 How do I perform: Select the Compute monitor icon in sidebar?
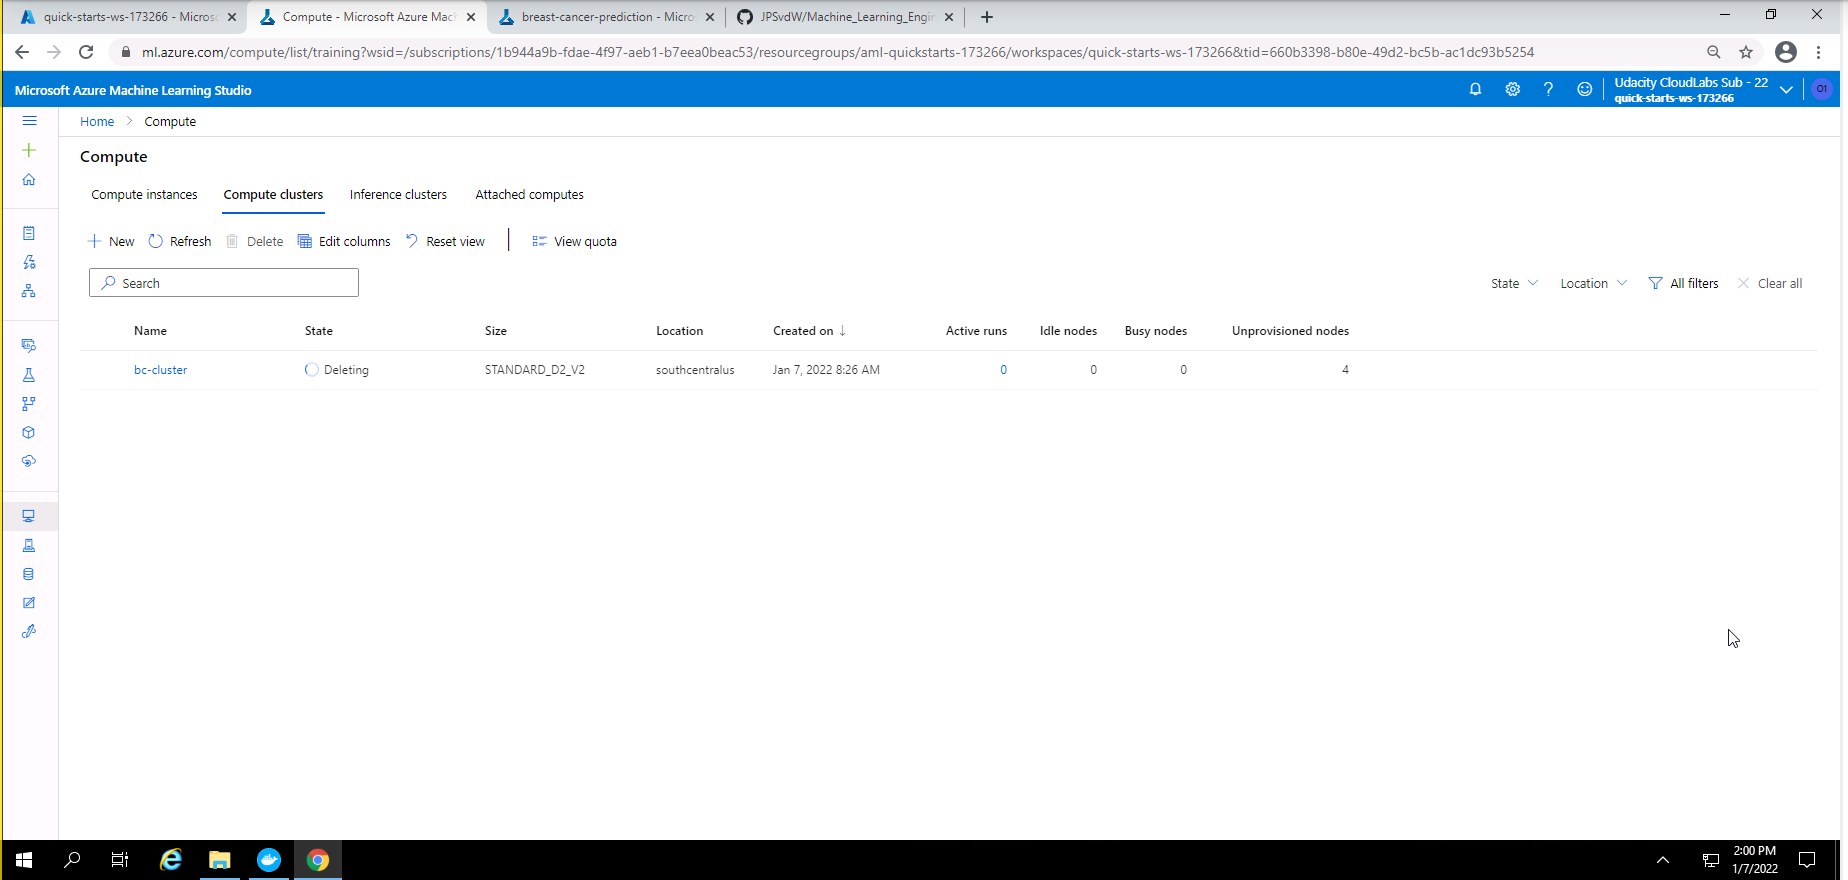(x=29, y=516)
